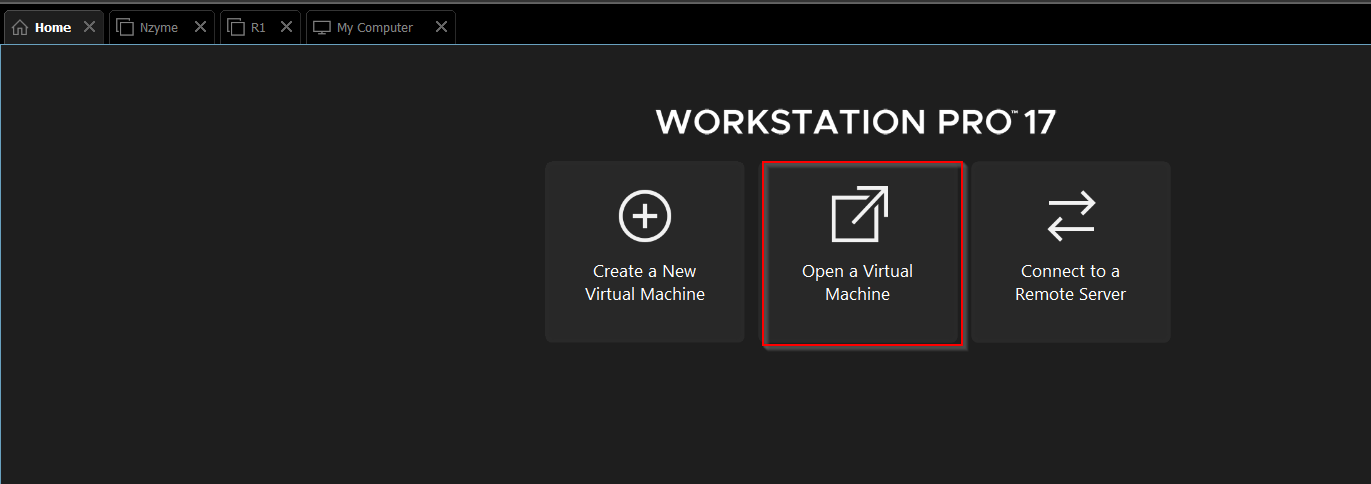Click the Home tab house icon
The width and height of the screenshot is (1371, 484).
coord(20,27)
